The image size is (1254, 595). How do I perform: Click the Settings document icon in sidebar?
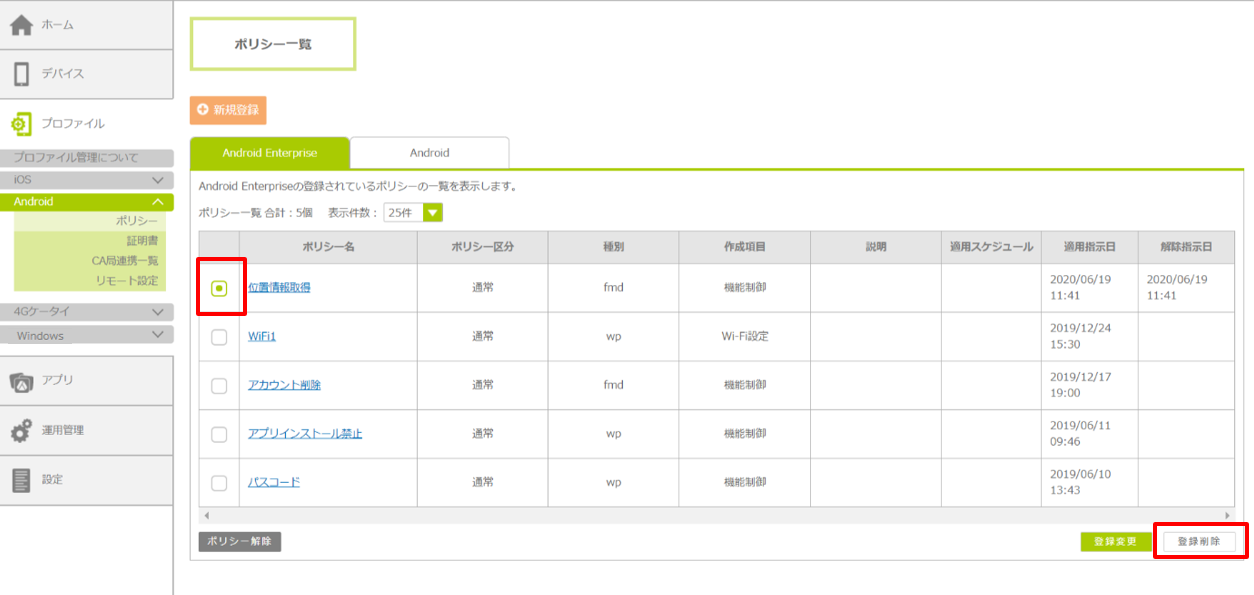pyautogui.click(x=22, y=480)
